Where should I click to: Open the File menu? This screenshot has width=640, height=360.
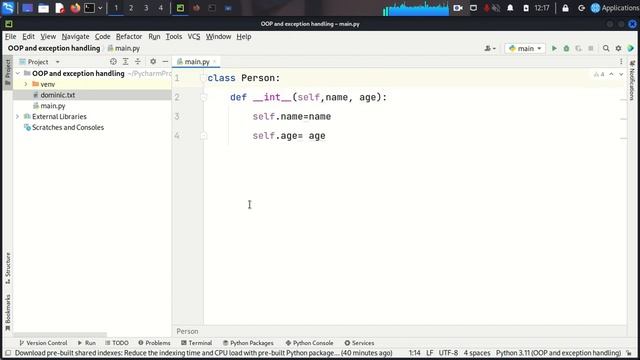coord(10,36)
